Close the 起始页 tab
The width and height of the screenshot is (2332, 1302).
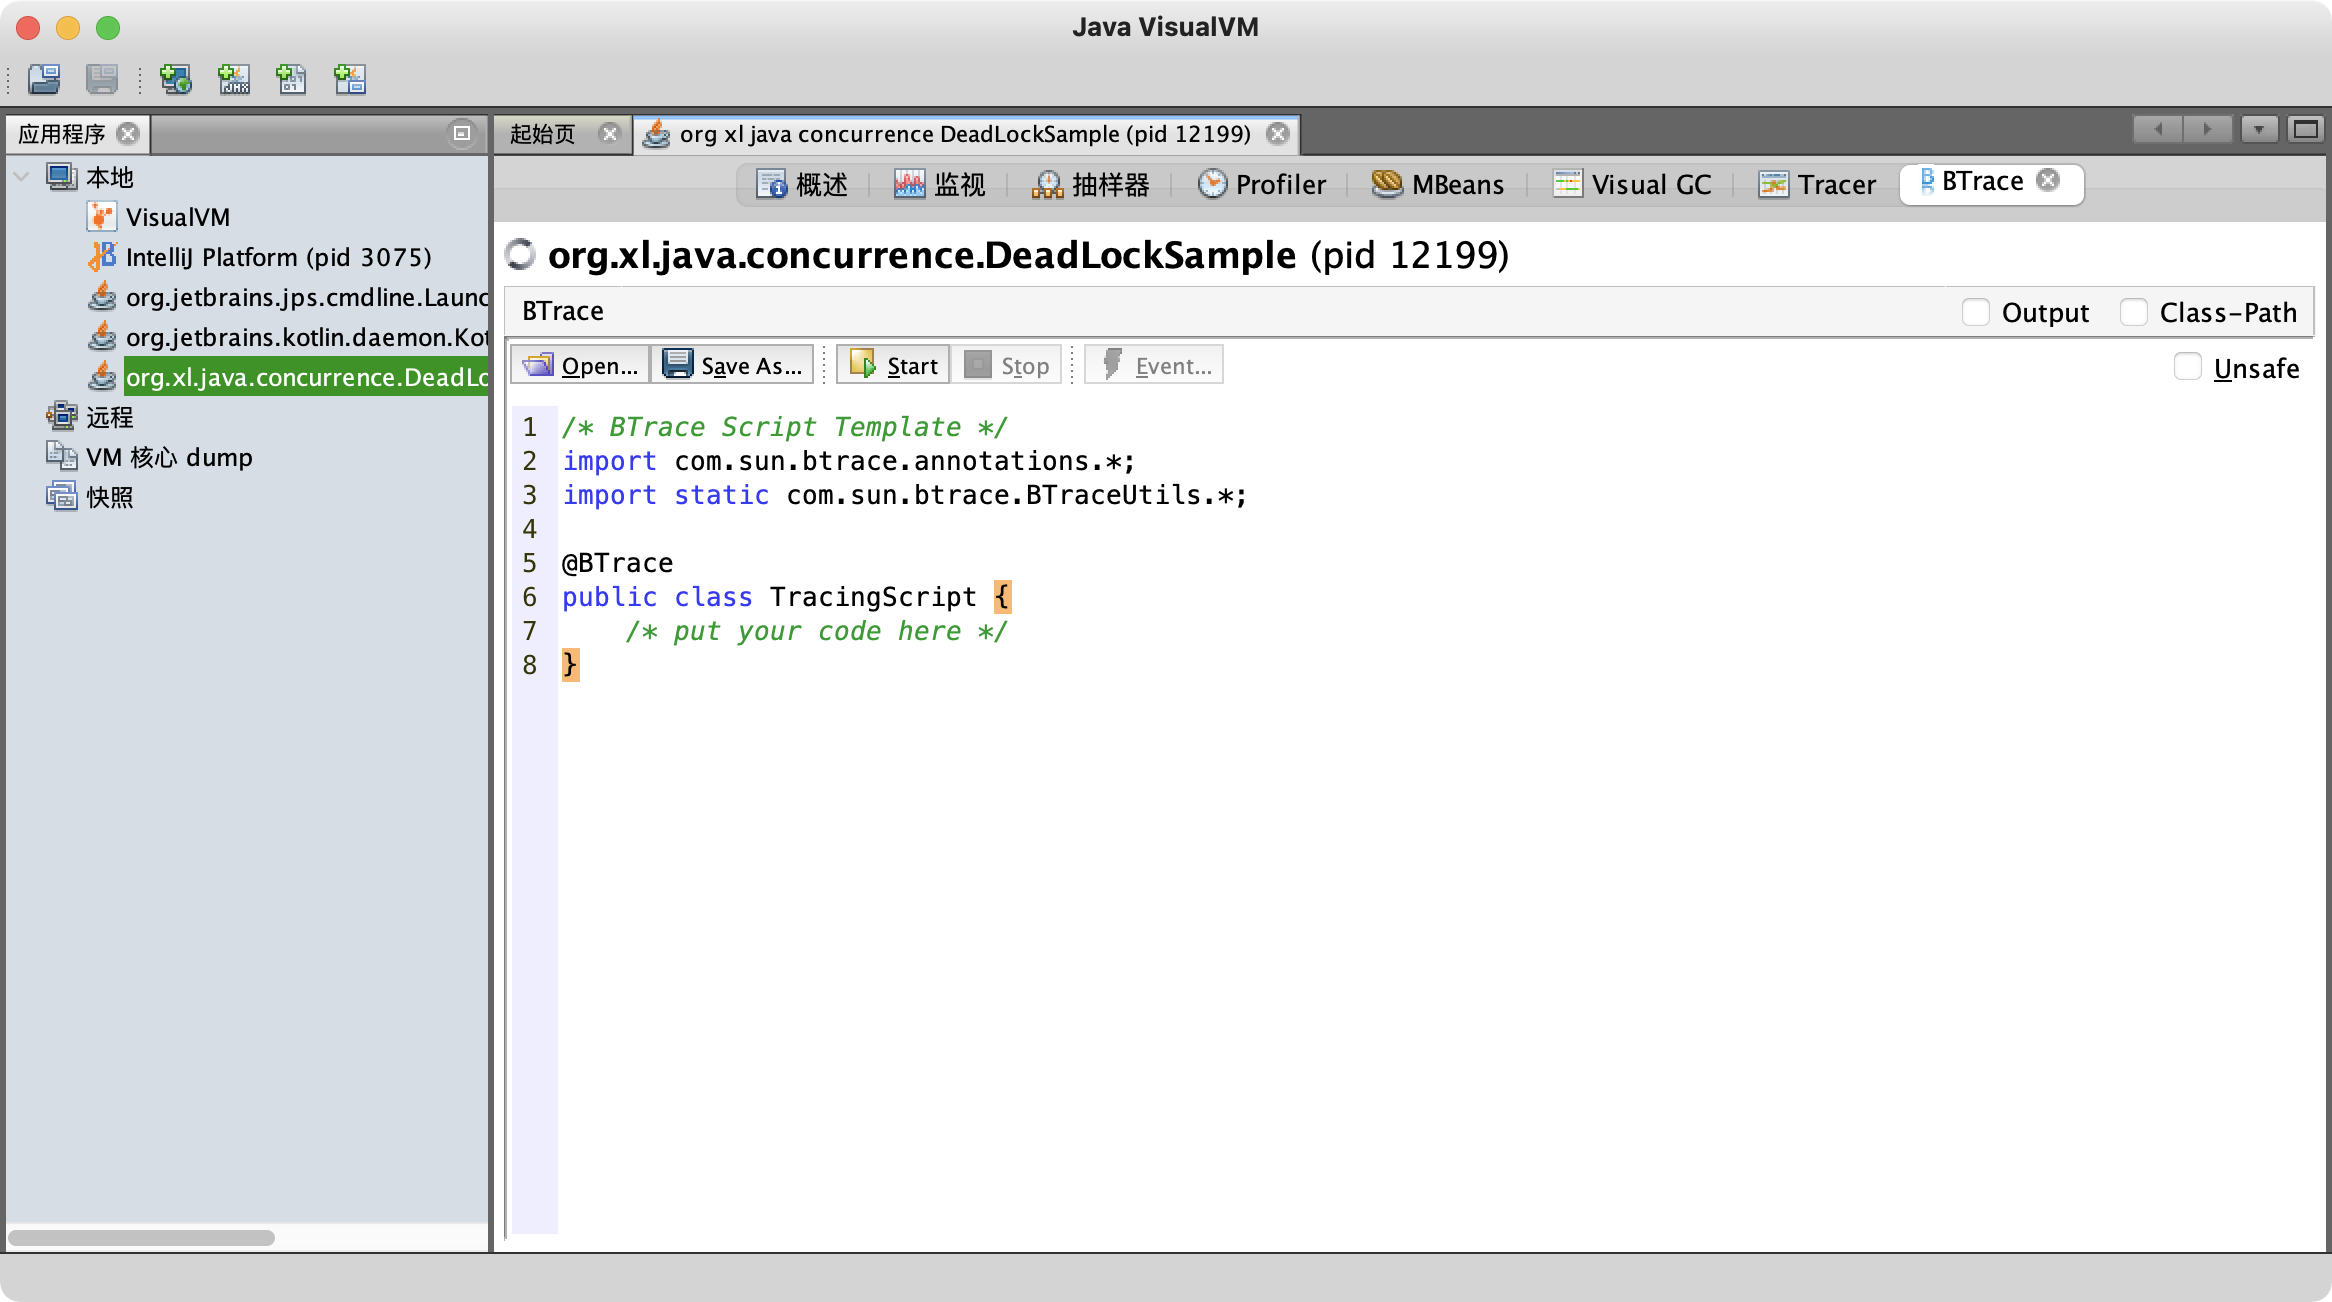609,133
